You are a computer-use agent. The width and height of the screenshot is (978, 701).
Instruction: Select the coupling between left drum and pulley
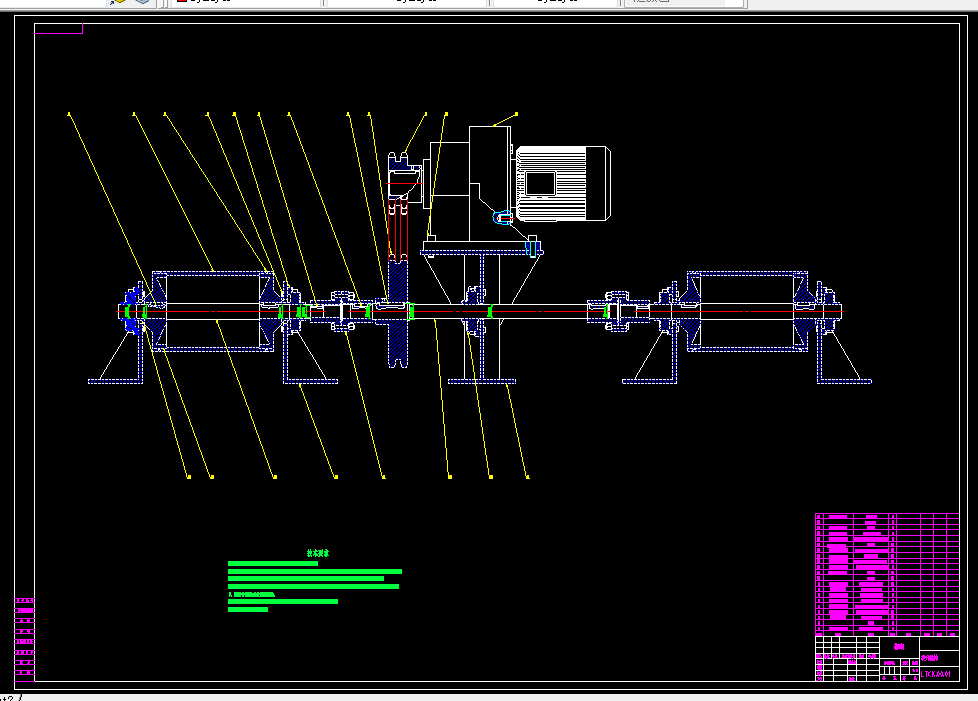(342, 311)
